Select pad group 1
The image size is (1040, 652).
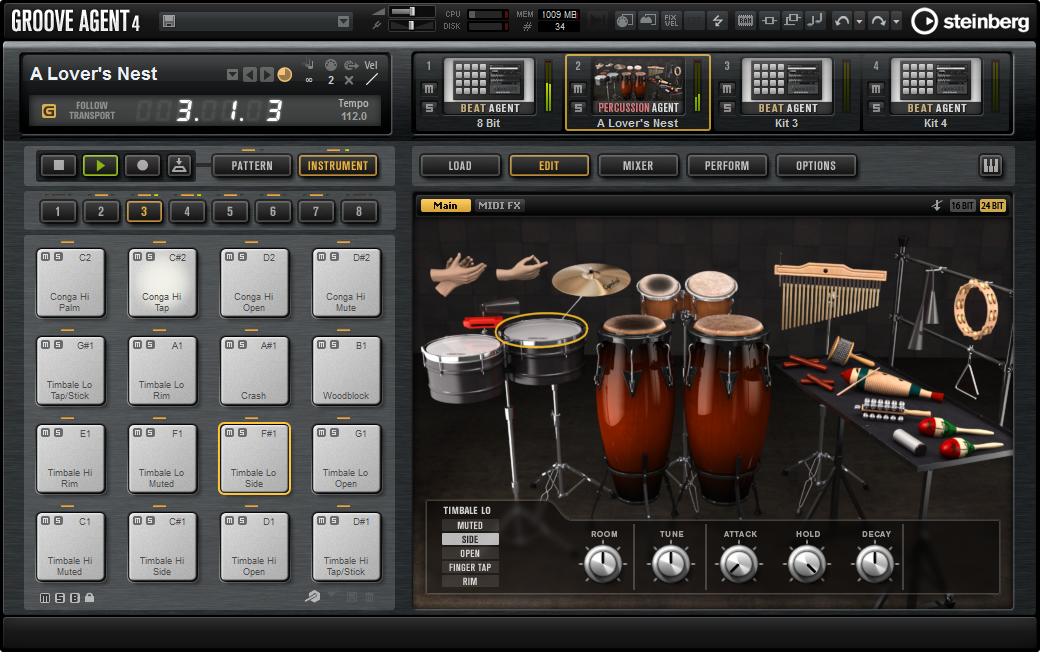click(58, 212)
